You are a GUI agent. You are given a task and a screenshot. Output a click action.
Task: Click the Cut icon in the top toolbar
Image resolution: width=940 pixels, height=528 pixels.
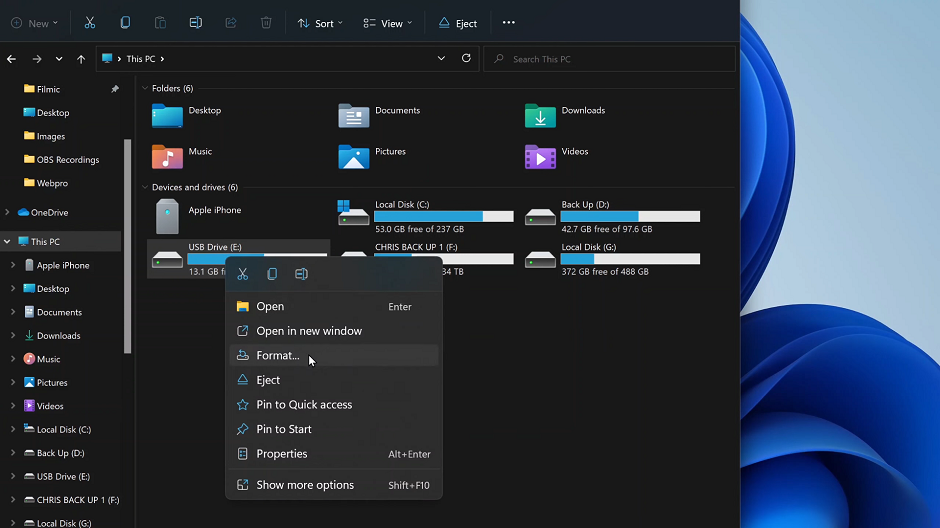tap(90, 23)
